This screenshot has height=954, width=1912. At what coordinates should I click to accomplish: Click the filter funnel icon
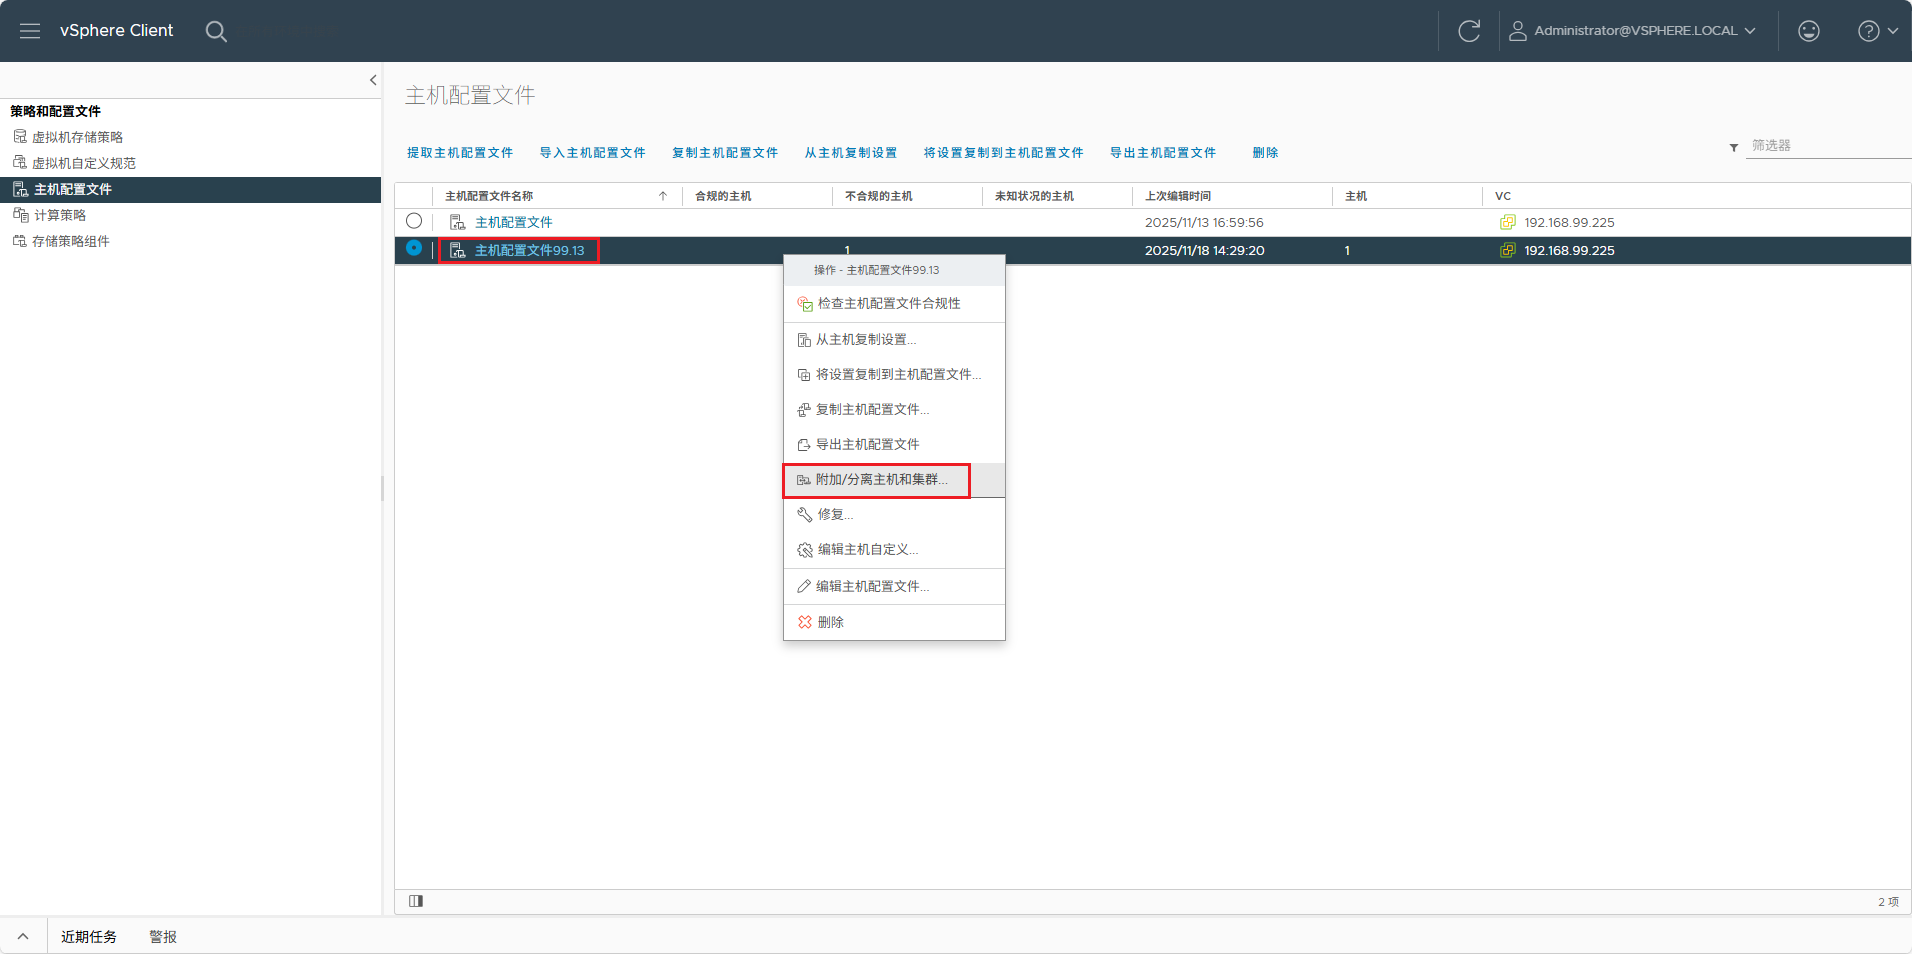(1734, 148)
